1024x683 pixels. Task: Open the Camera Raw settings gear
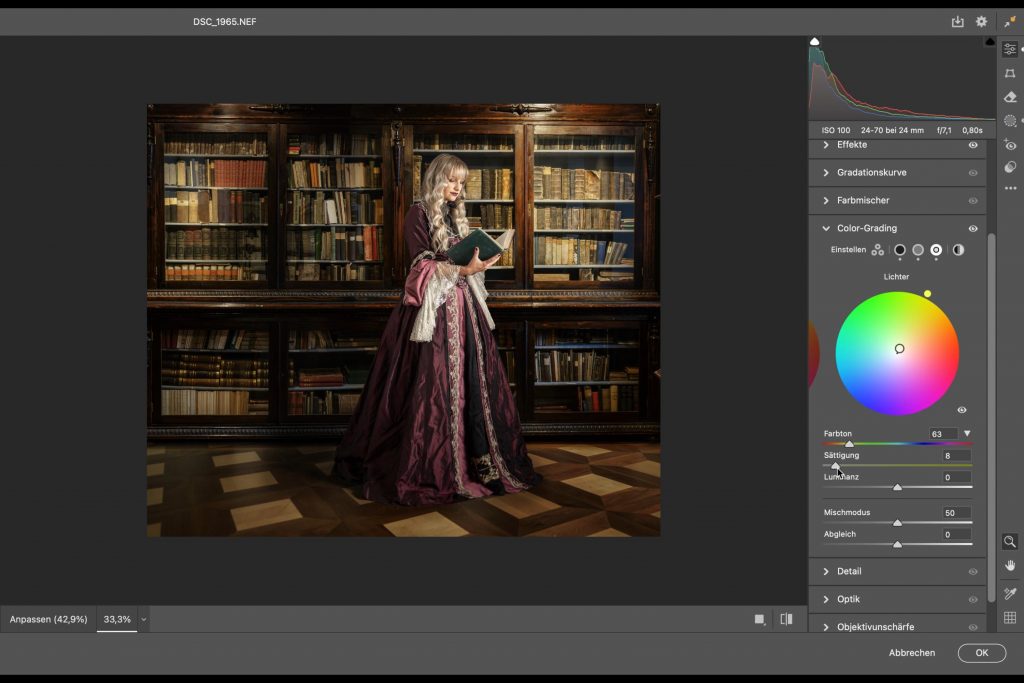pos(981,21)
